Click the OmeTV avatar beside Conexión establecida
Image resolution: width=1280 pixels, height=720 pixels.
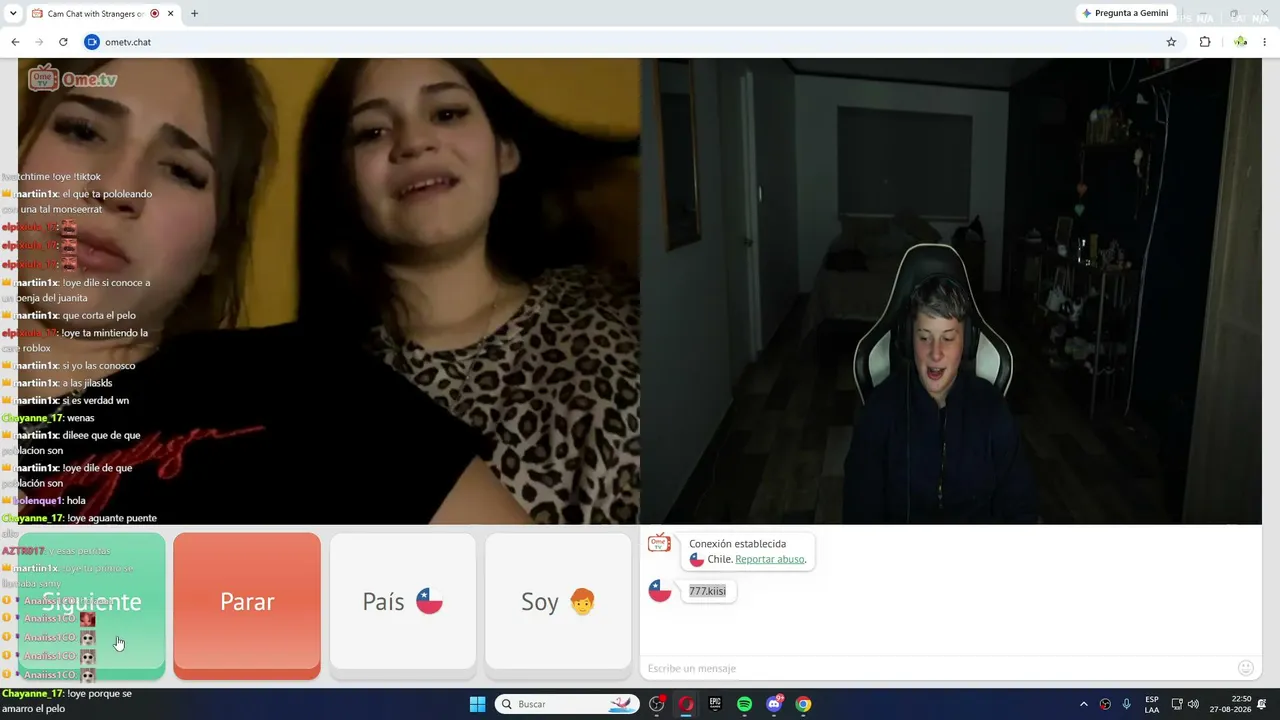(x=659, y=543)
